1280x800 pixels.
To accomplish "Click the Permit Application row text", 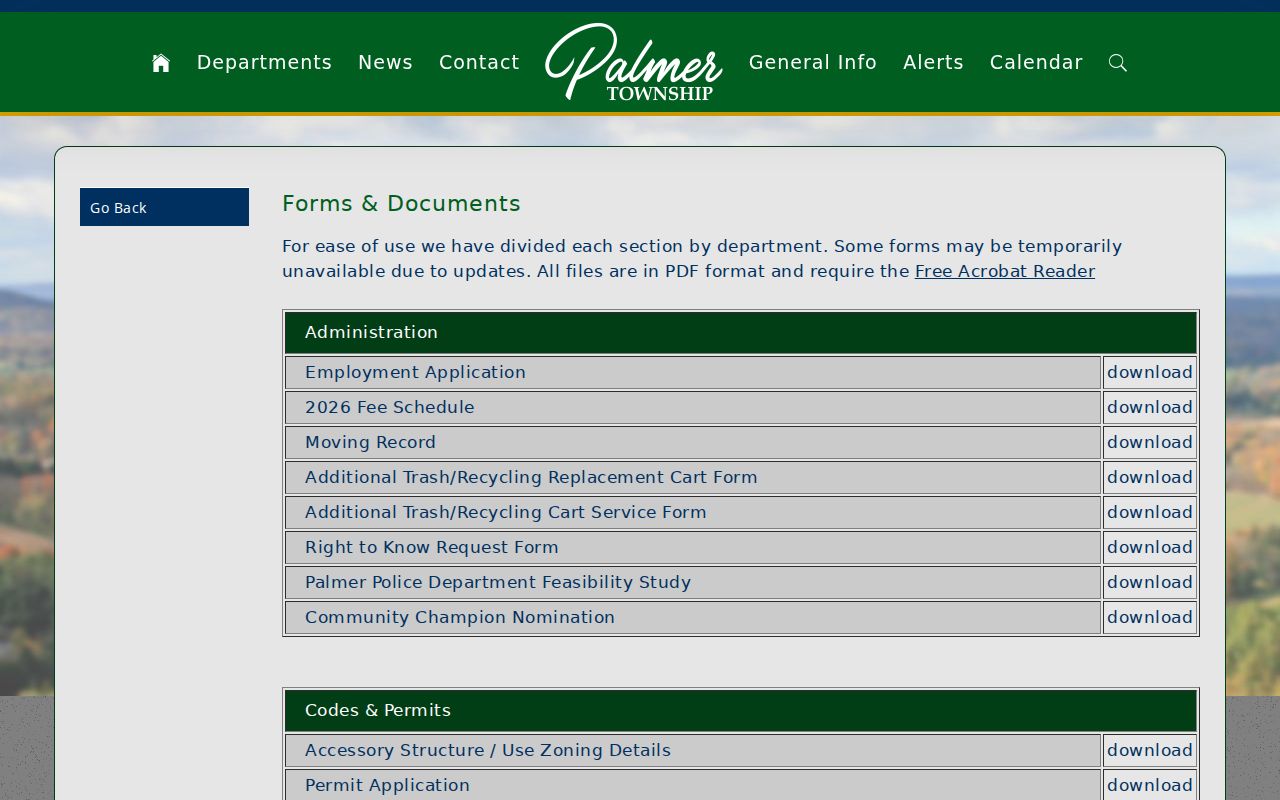I will [x=387, y=785].
